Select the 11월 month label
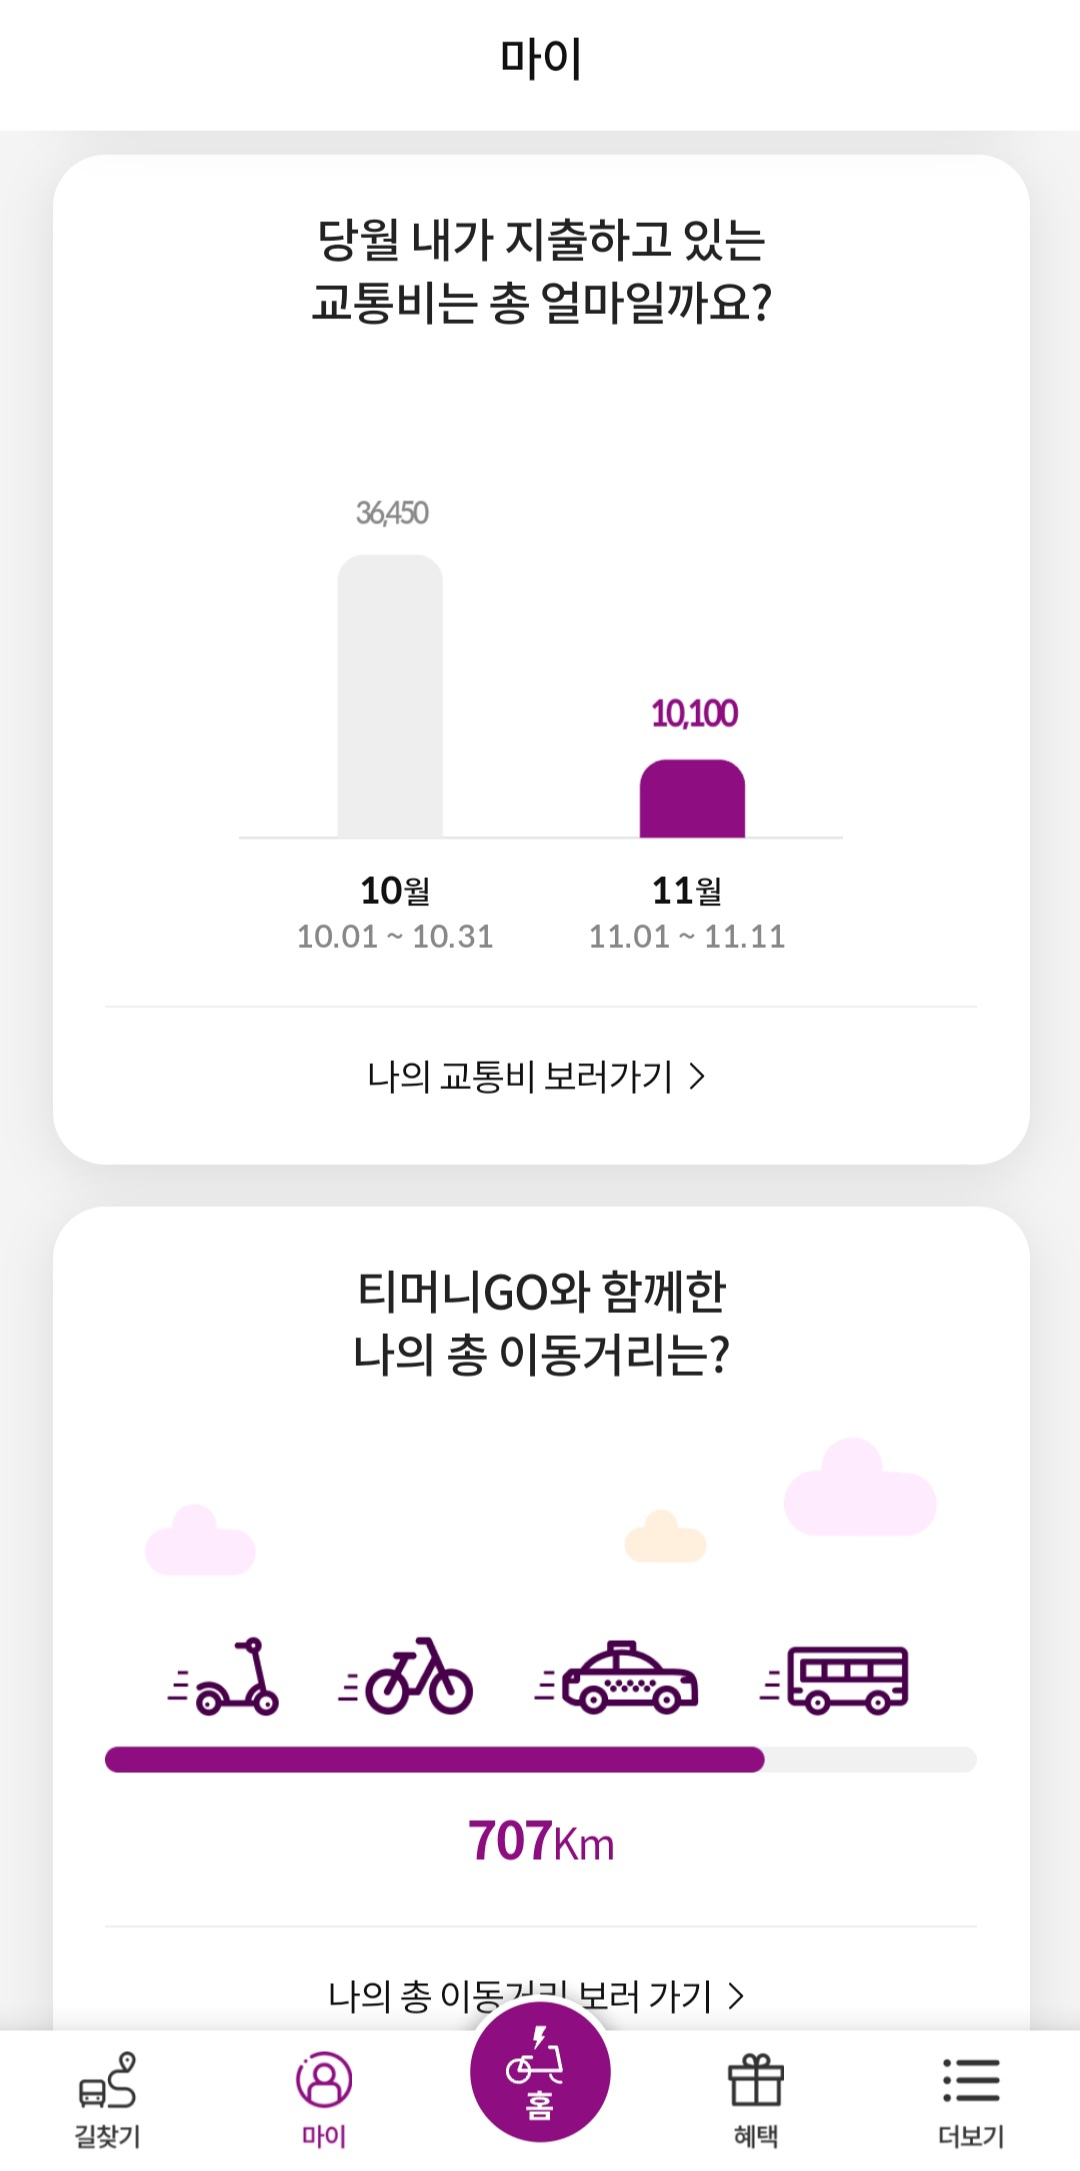Viewport: 1080px width, 2171px height. pyautogui.click(x=687, y=890)
